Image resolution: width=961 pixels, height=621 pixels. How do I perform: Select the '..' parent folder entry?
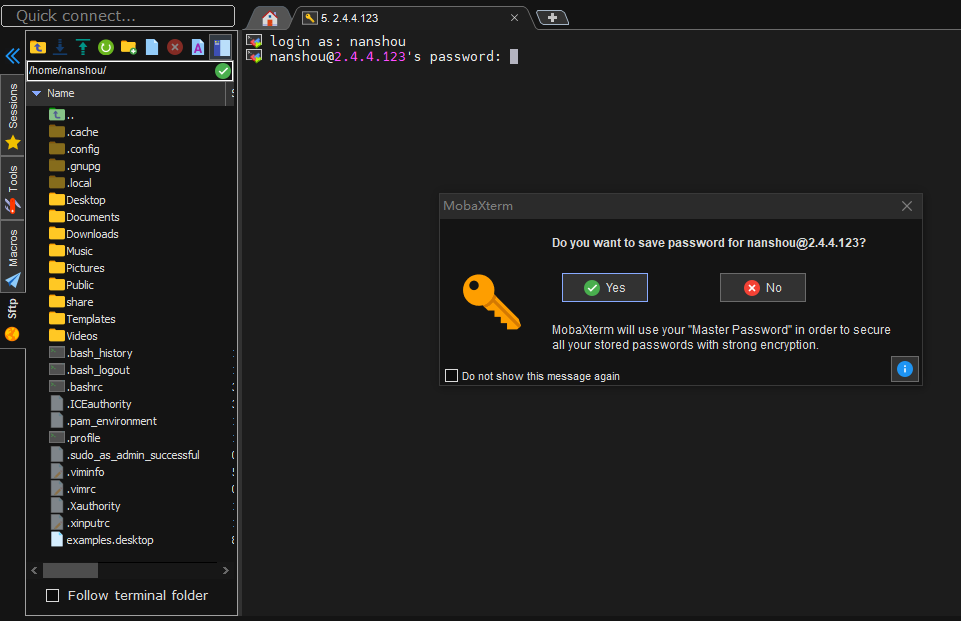(x=62, y=115)
